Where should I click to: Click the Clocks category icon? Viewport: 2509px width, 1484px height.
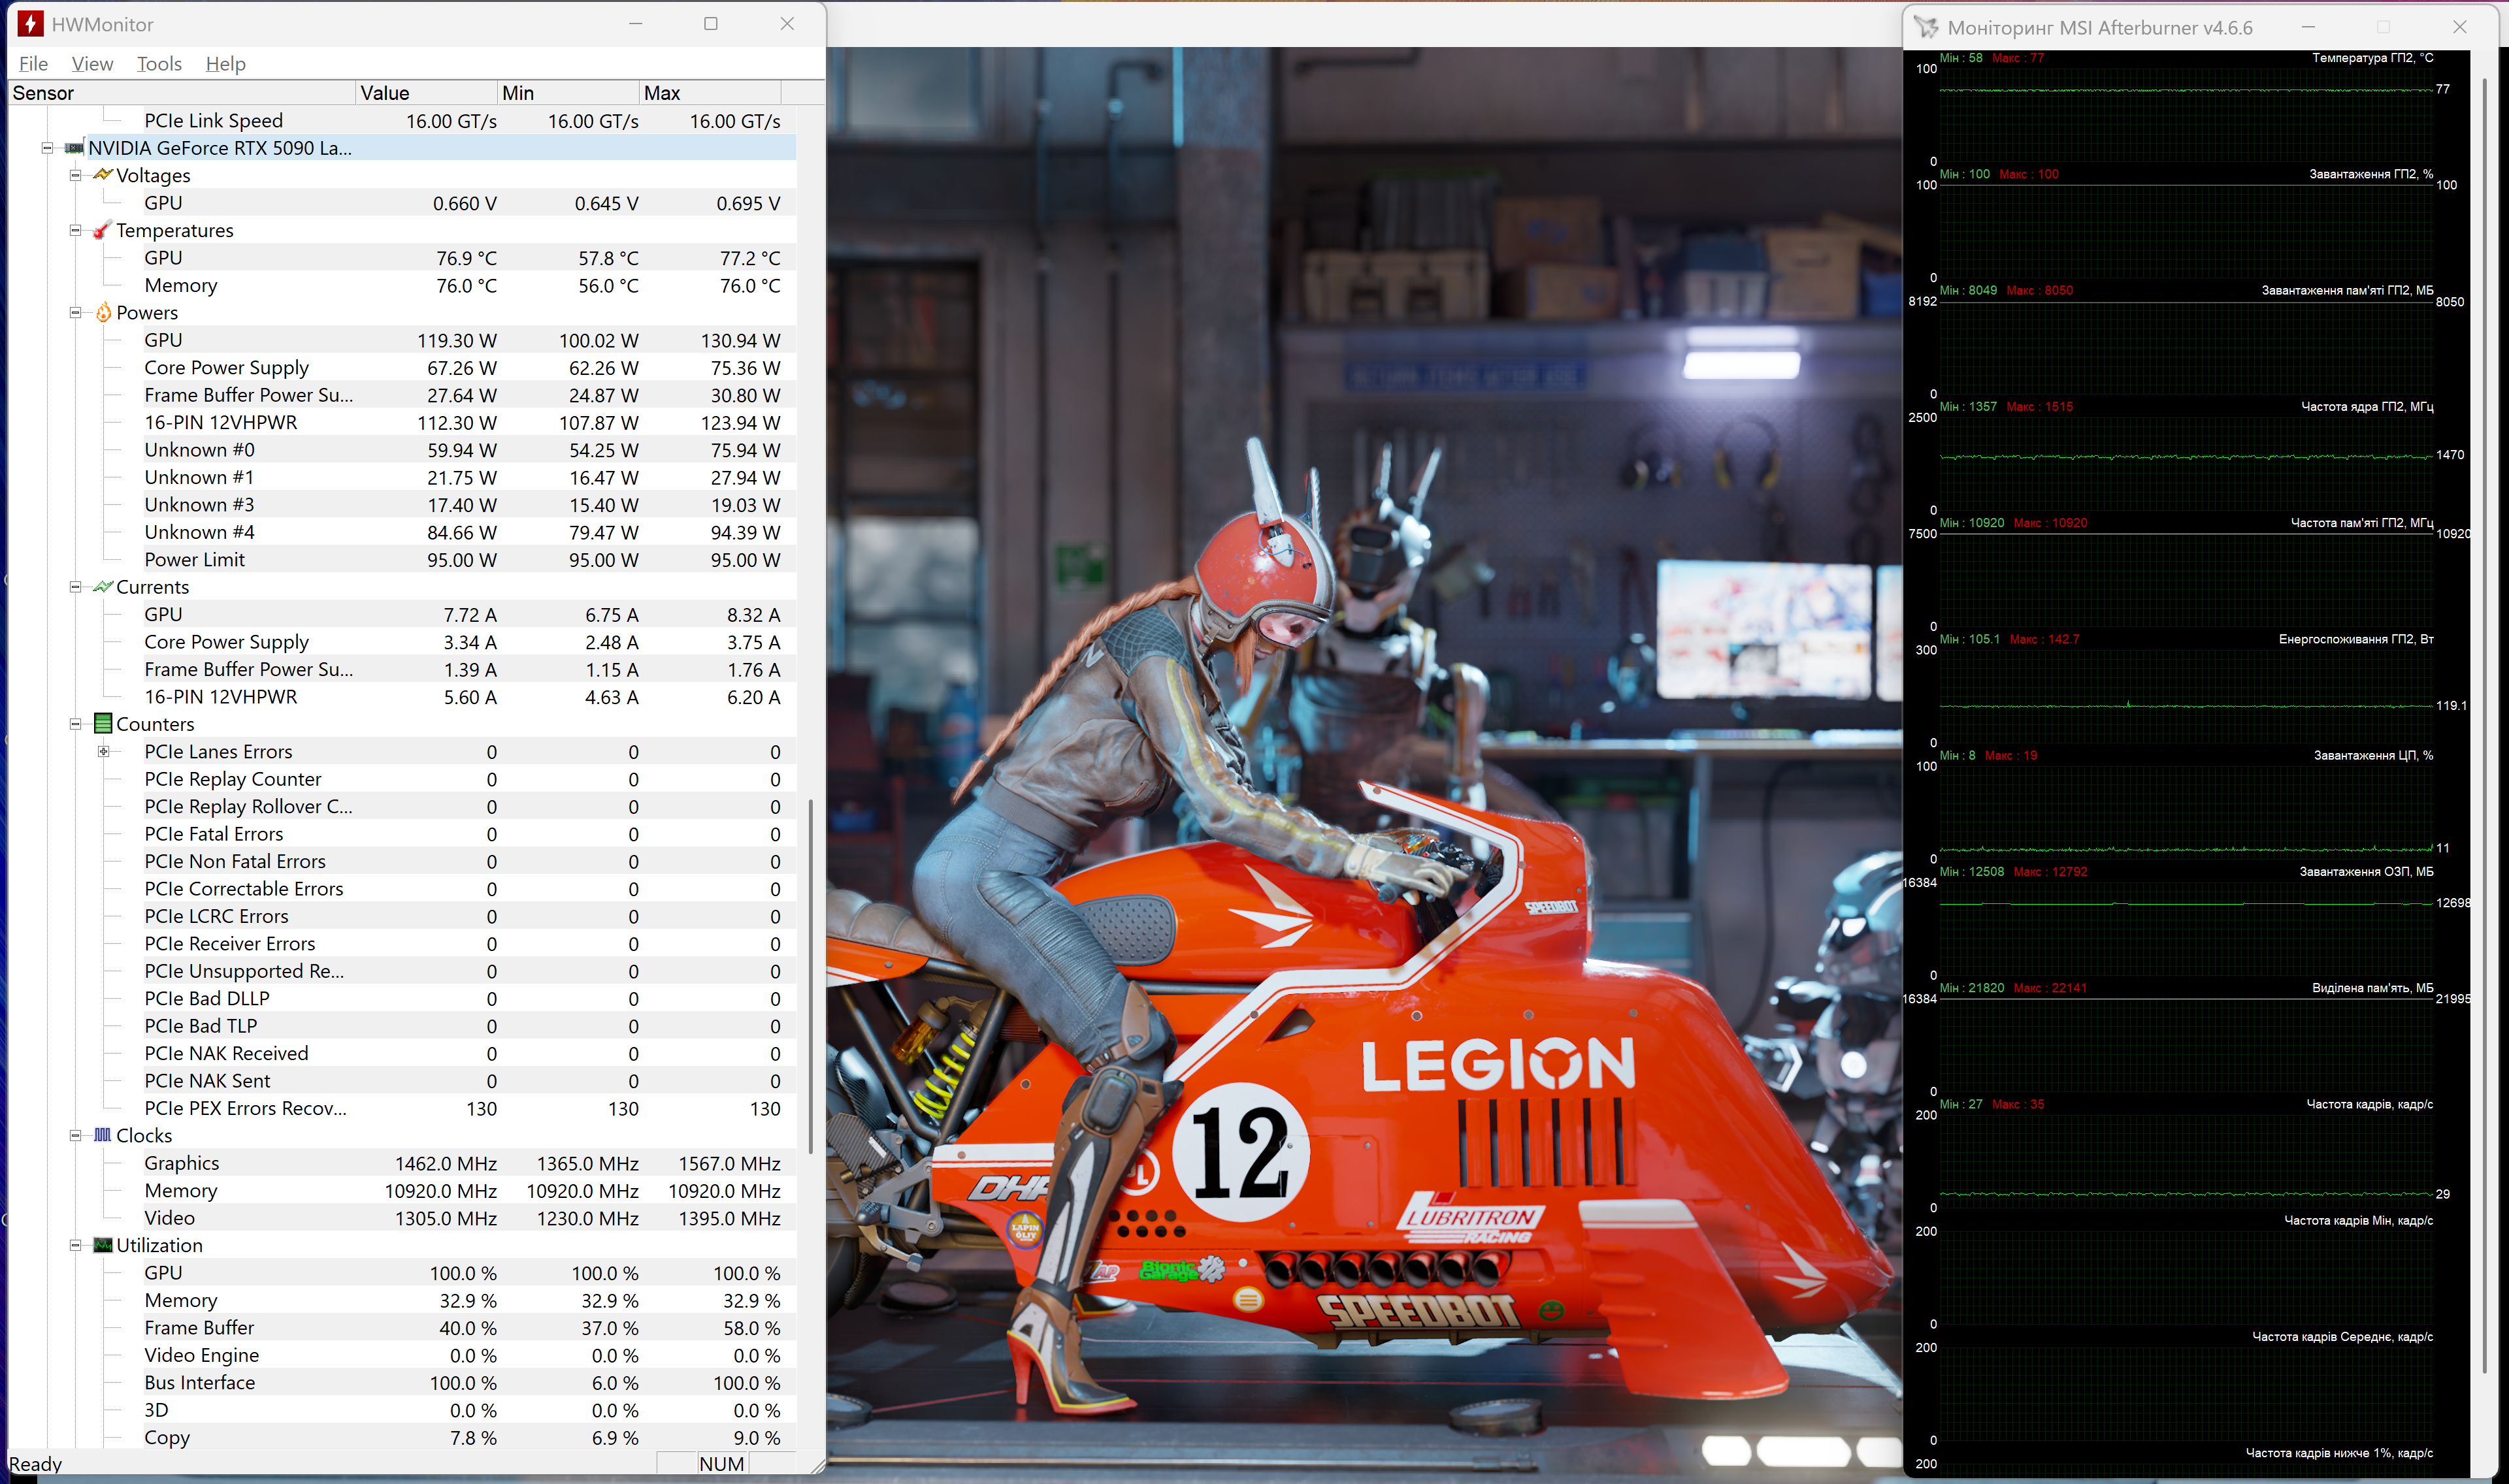[102, 1135]
